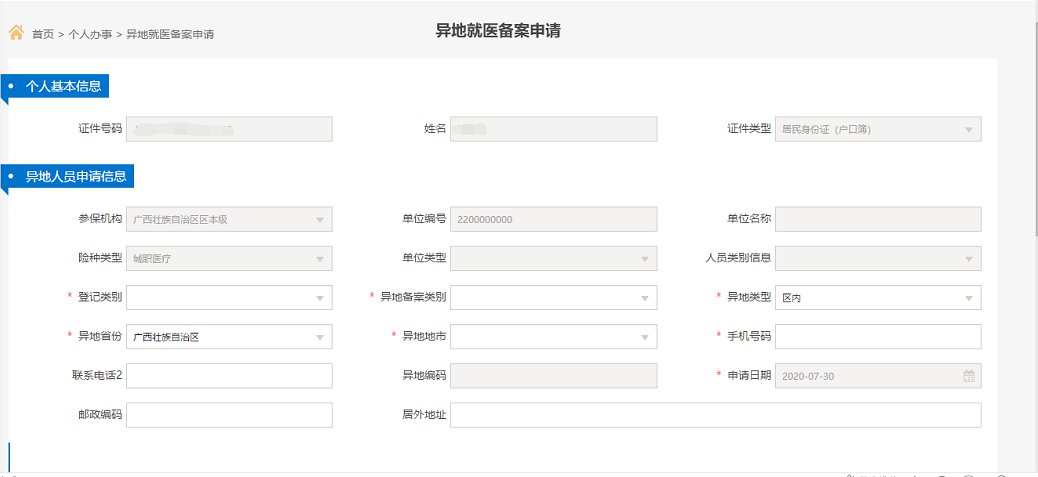Go to 首页 breadcrumb link

(43, 34)
